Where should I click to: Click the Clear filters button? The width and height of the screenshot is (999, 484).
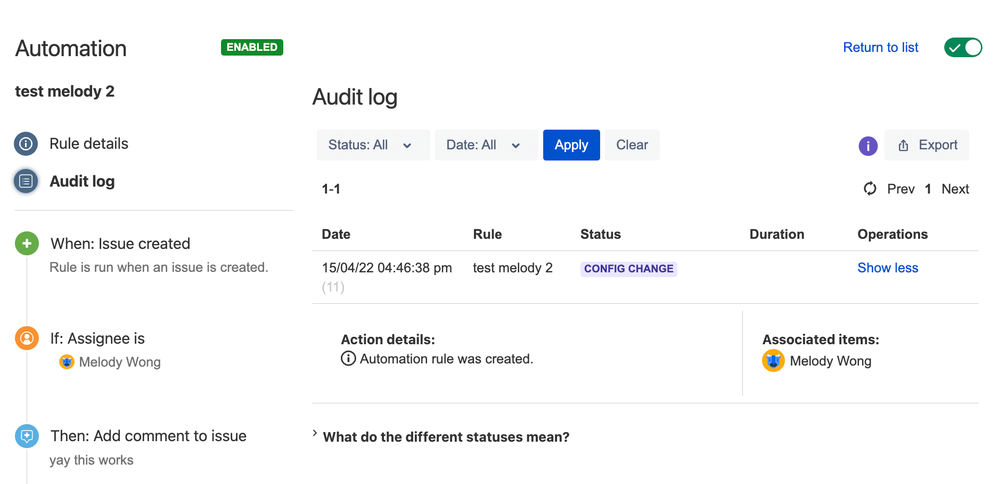click(x=632, y=145)
